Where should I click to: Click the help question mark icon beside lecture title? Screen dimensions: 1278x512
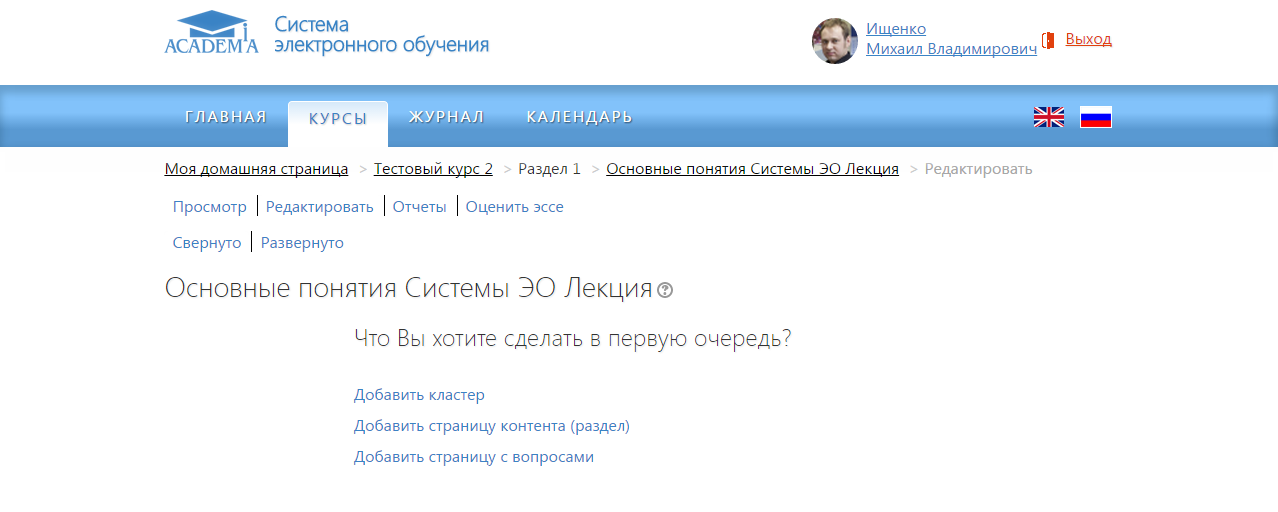(665, 291)
